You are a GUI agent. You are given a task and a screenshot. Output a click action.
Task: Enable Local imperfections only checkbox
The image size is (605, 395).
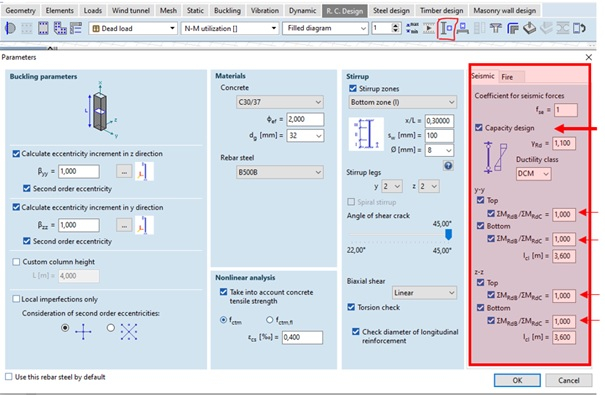[16, 299]
